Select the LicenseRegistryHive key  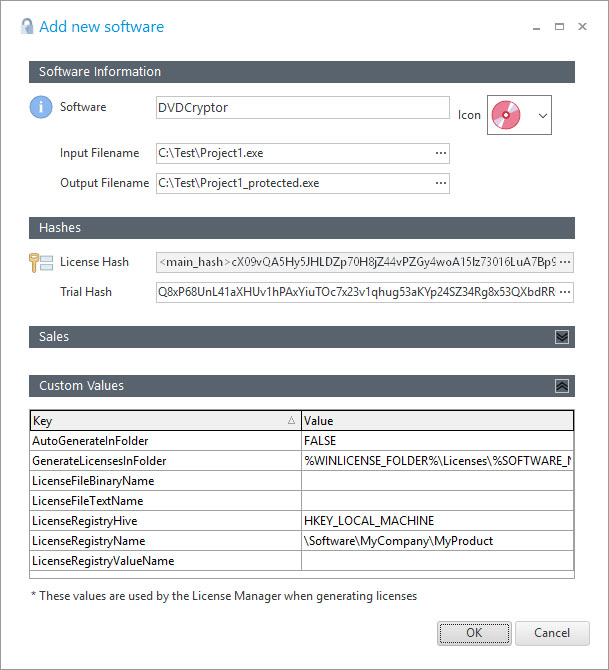(165, 521)
